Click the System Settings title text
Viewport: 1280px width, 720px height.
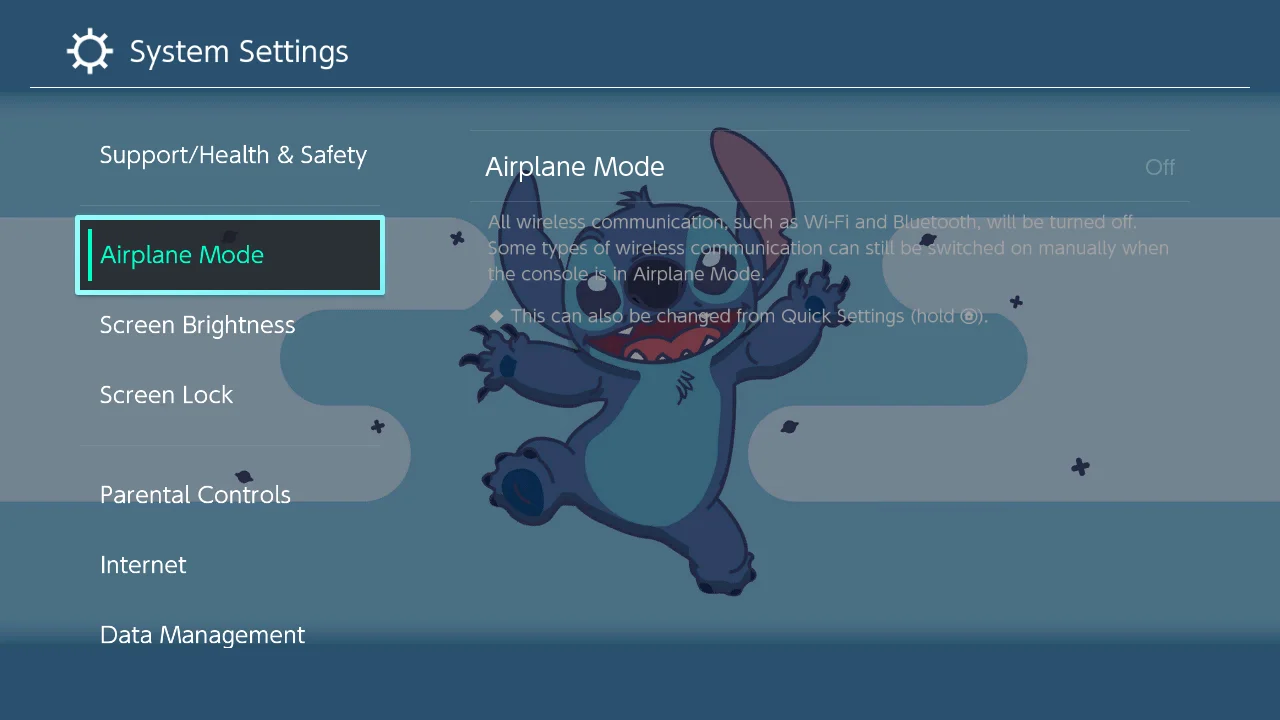pyautogui.click(x=238, y=51)
